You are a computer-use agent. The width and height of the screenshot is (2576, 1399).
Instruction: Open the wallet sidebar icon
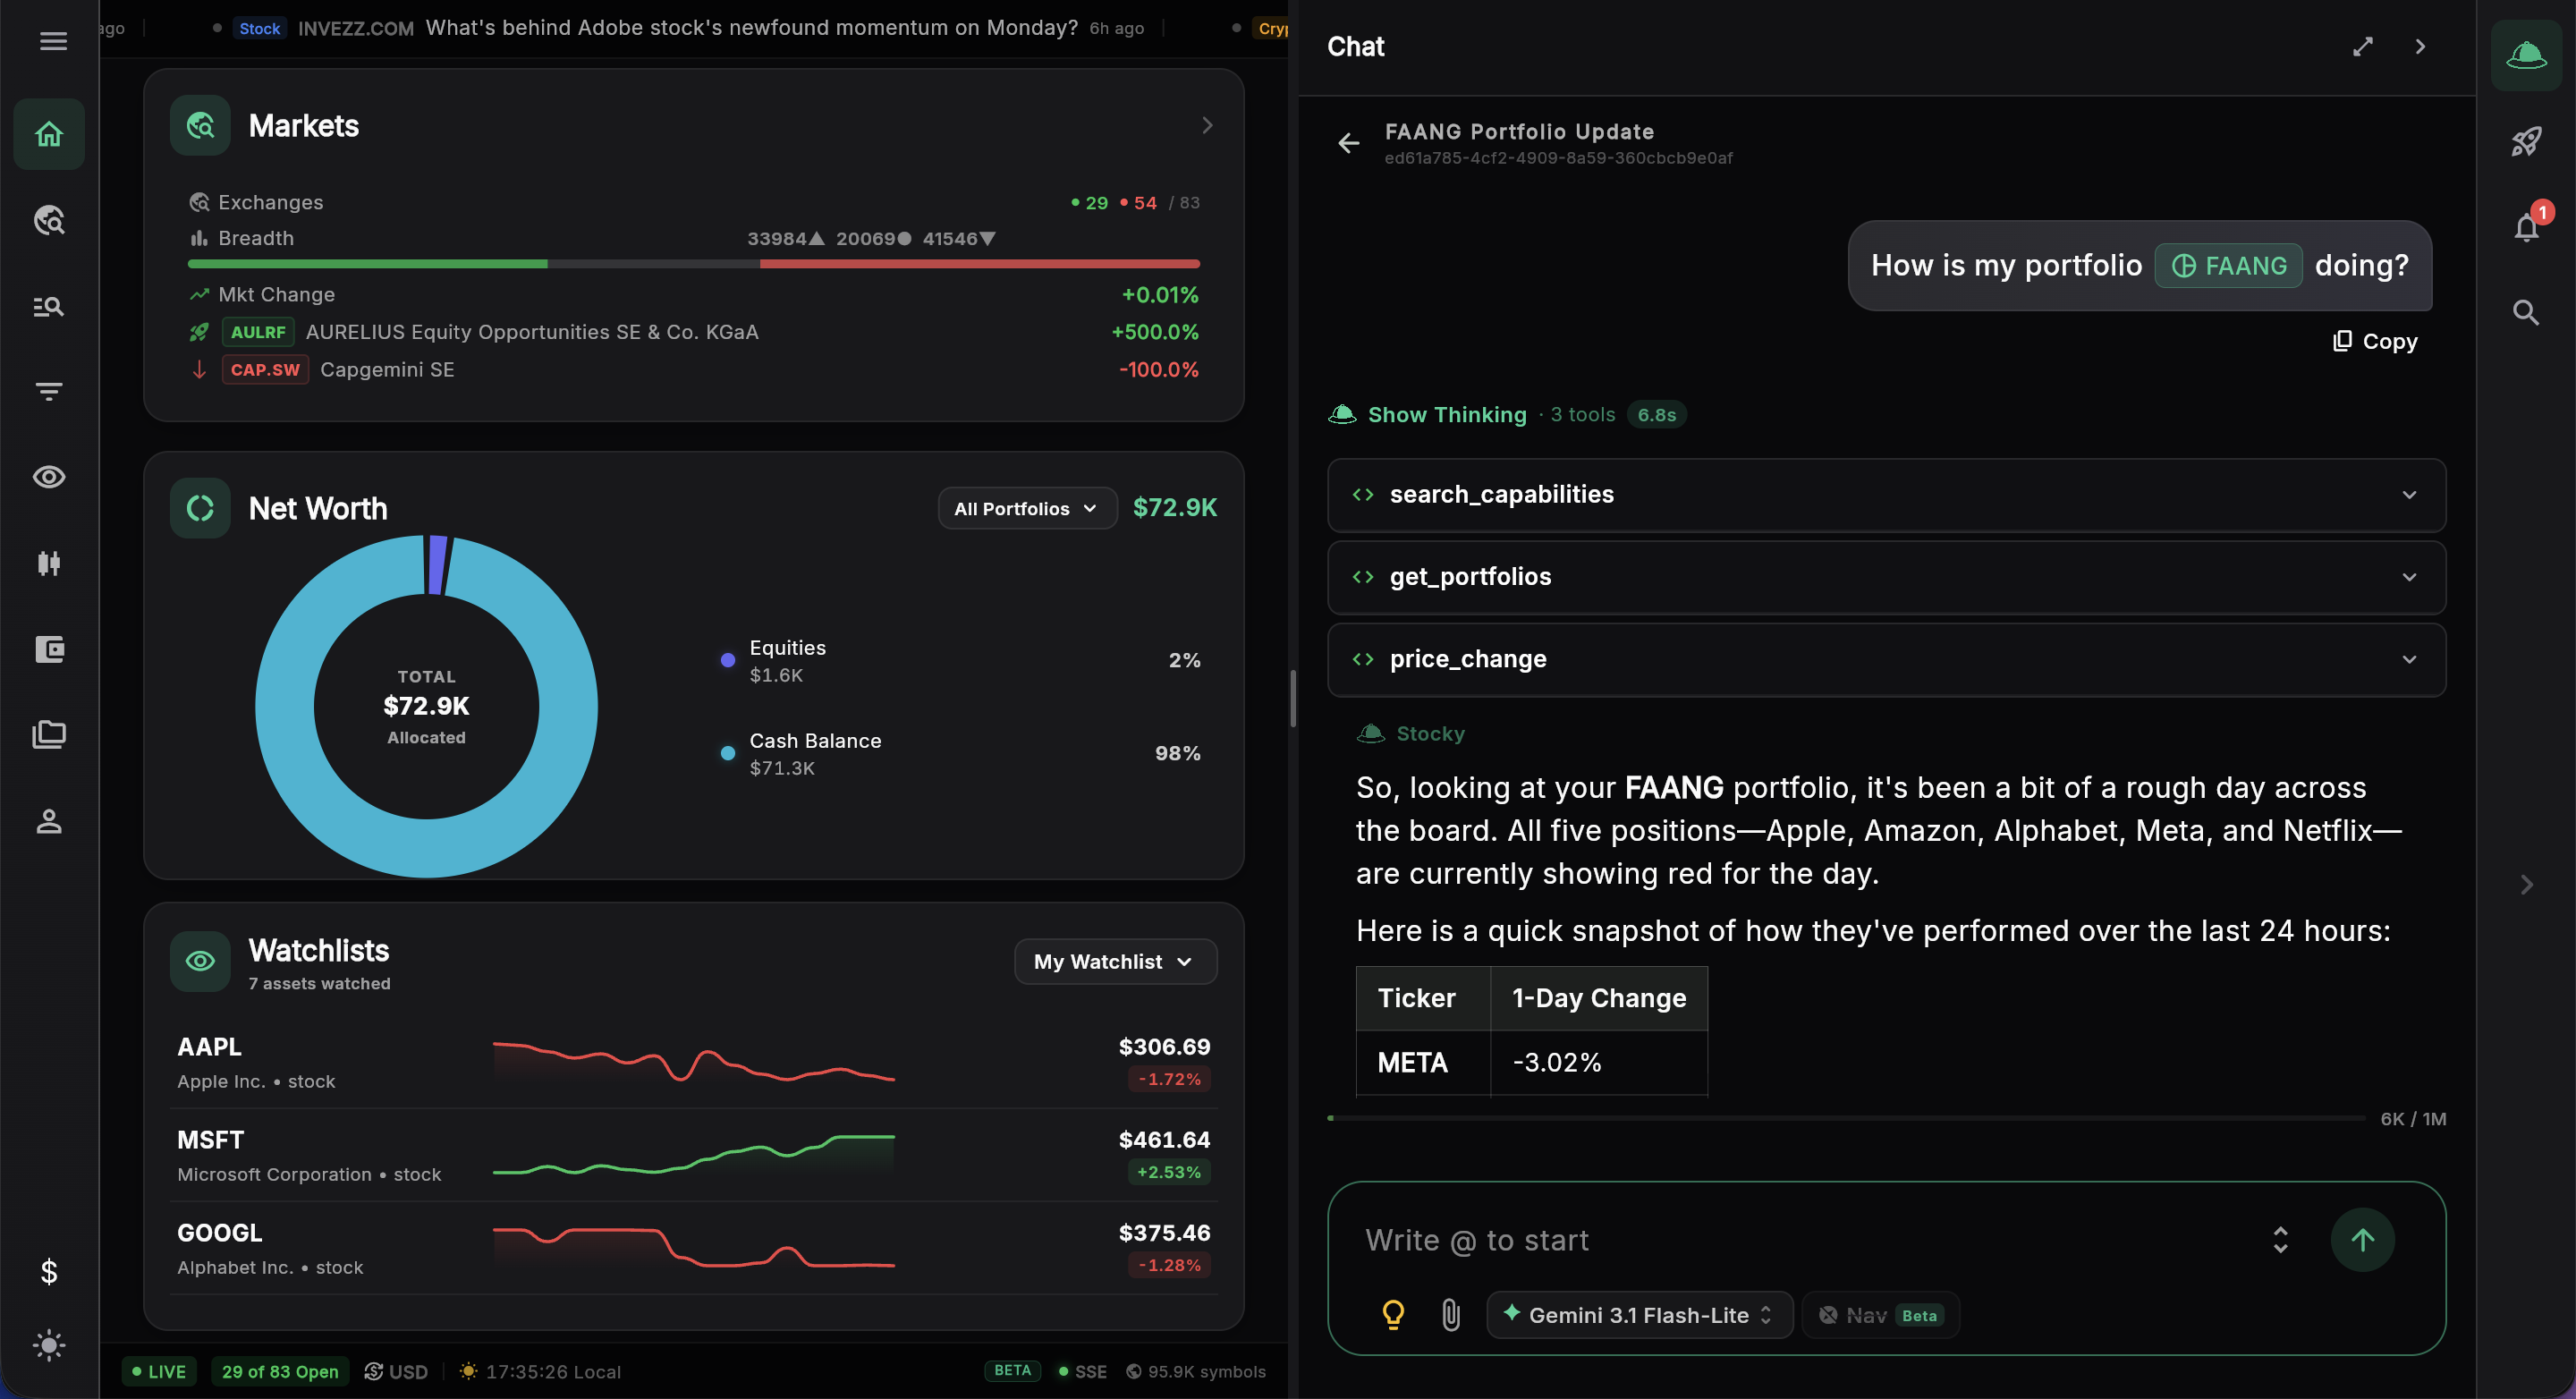coord(49,649)
